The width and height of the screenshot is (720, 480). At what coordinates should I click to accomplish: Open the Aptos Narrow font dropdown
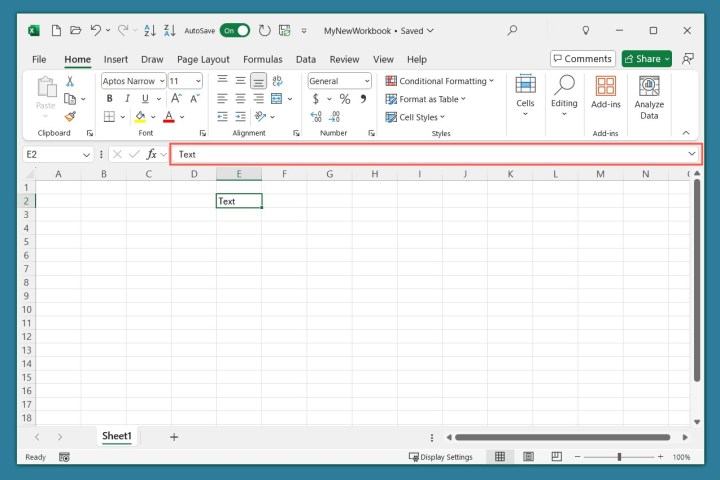pyautogui.click(x=133, y=81)
